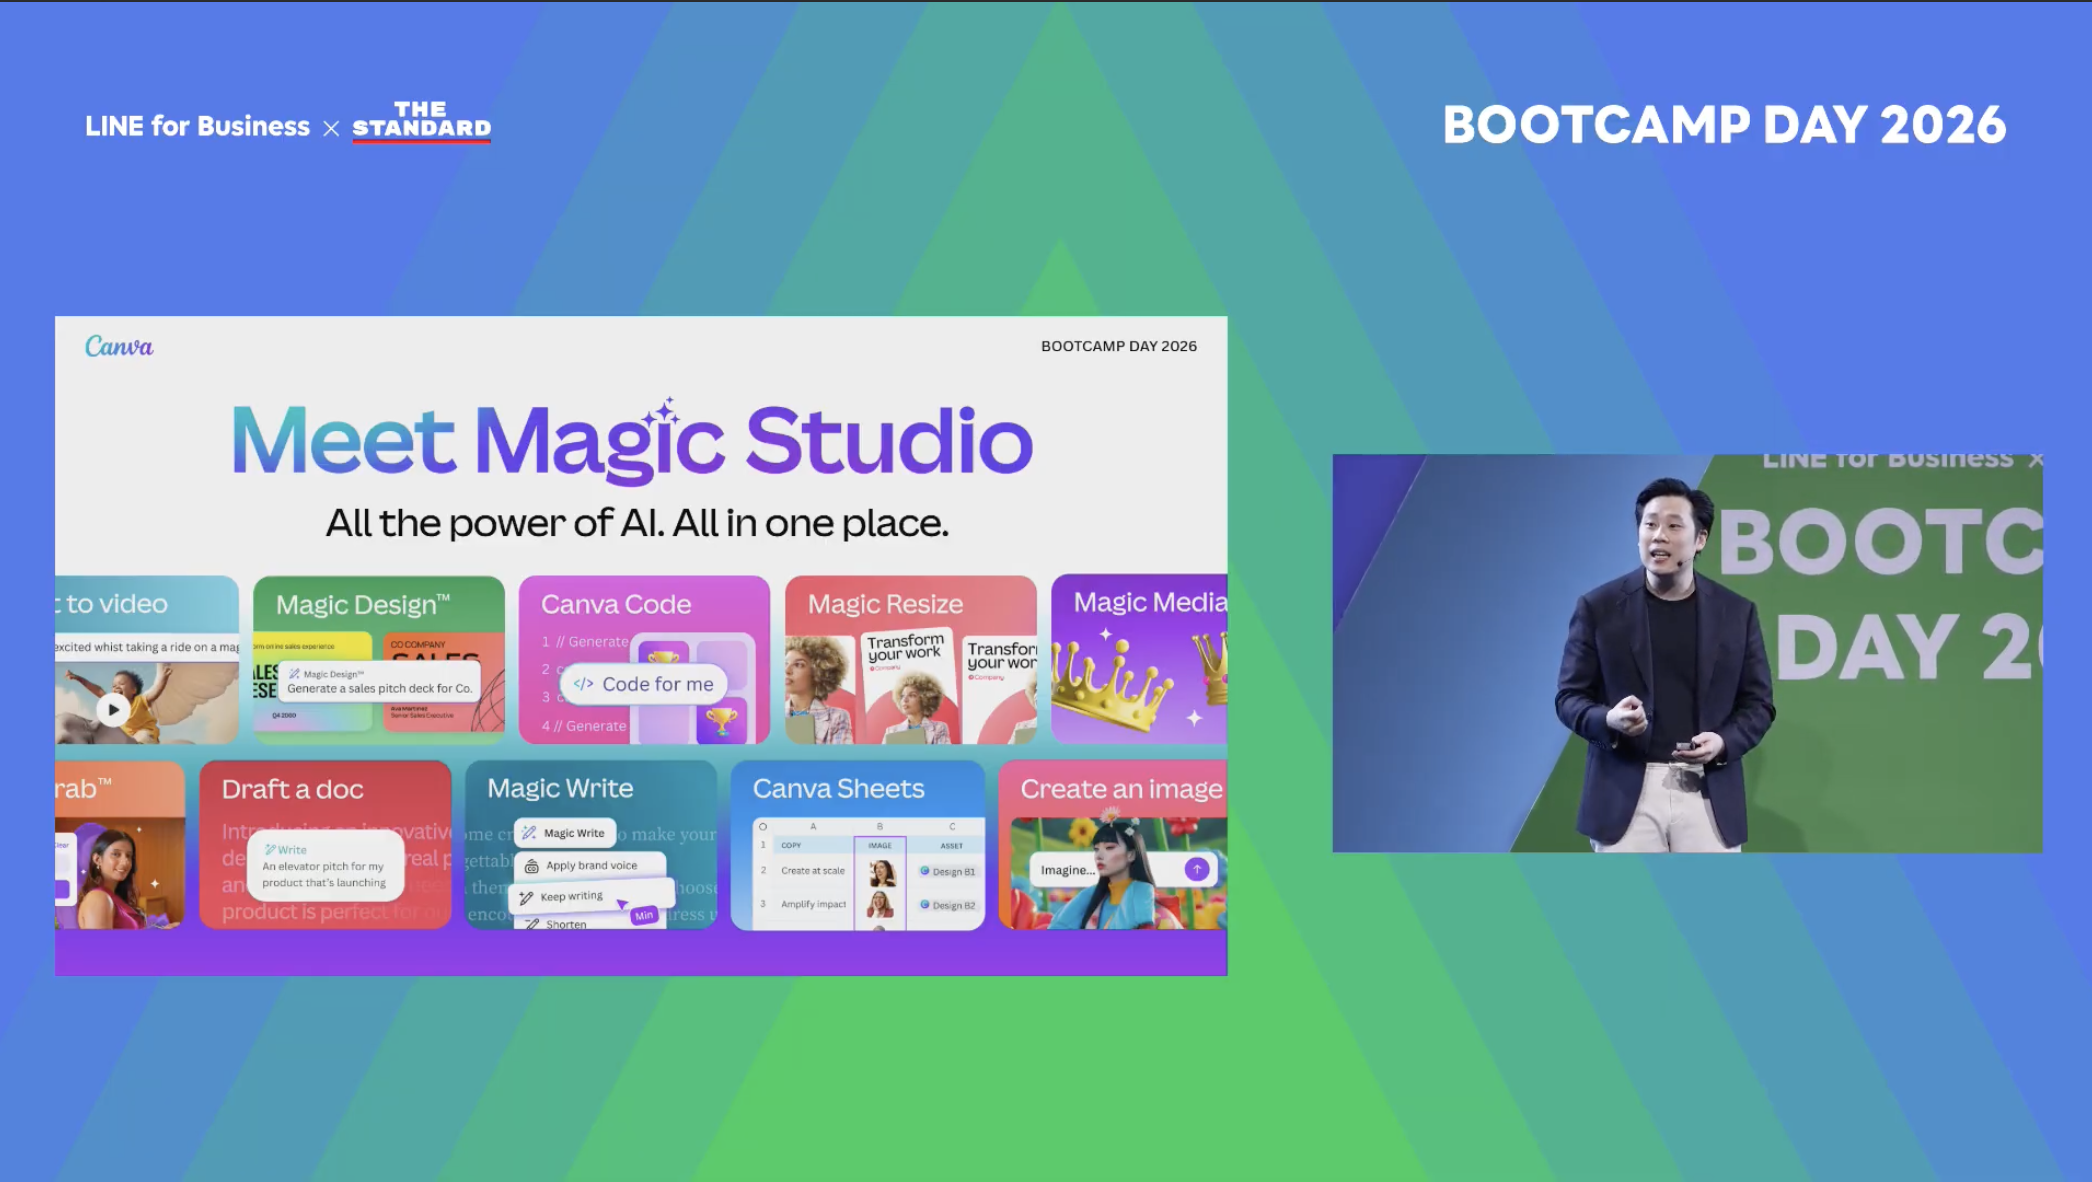2092x1182 pixels.
Task: Click Design B1 cell in Canva Sheets
Action: [x=948, y=871]
